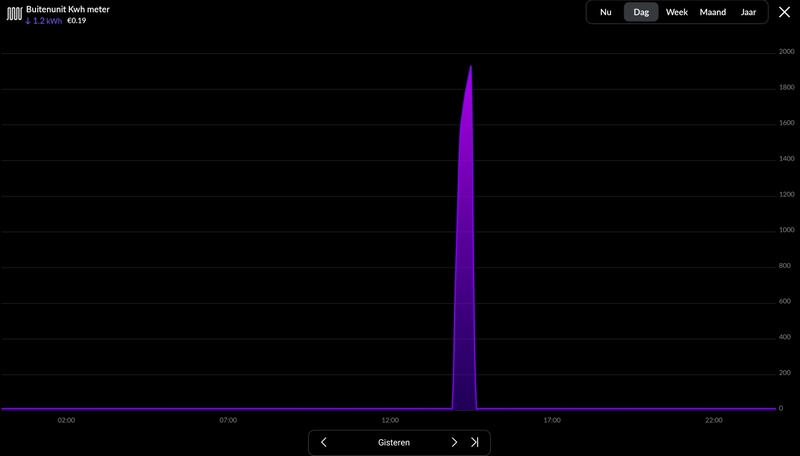
Task: Switch to the Week view
Action: 677,12
